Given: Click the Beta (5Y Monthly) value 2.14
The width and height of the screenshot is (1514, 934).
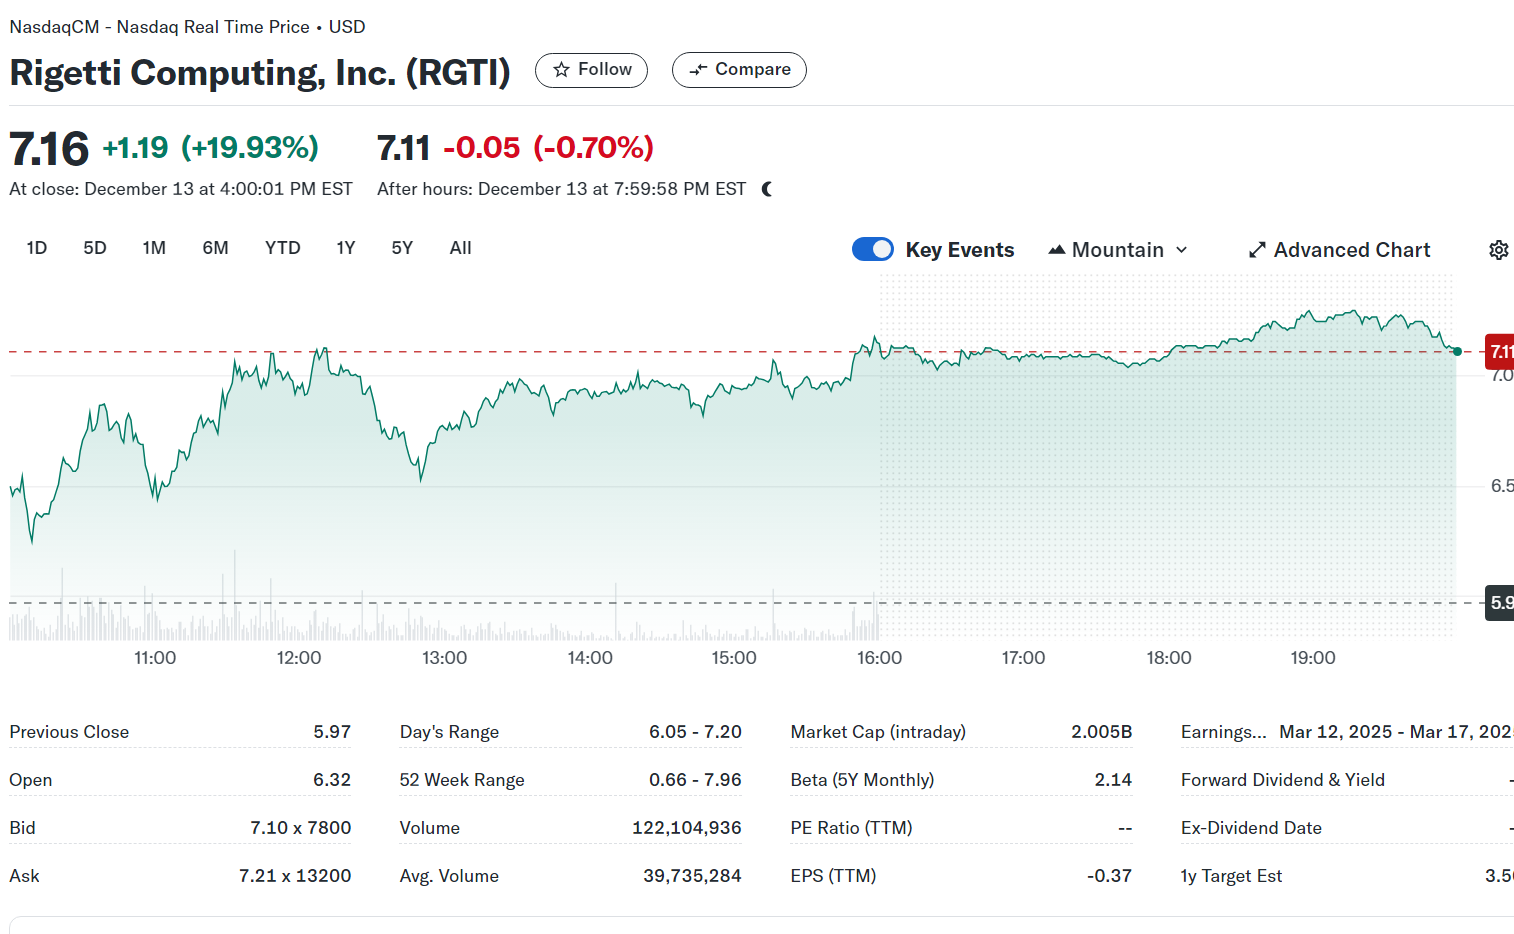Looking at the screenshot, I should click(1113, 780).
